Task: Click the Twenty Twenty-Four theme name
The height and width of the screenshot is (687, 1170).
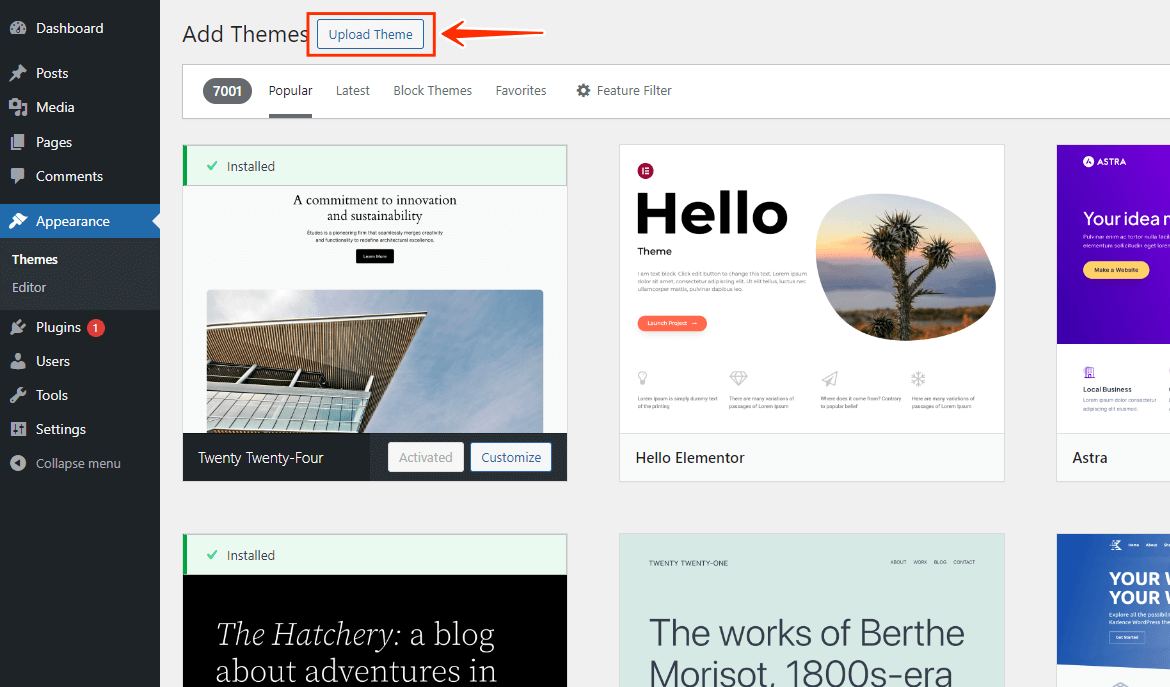Action: 260,458
